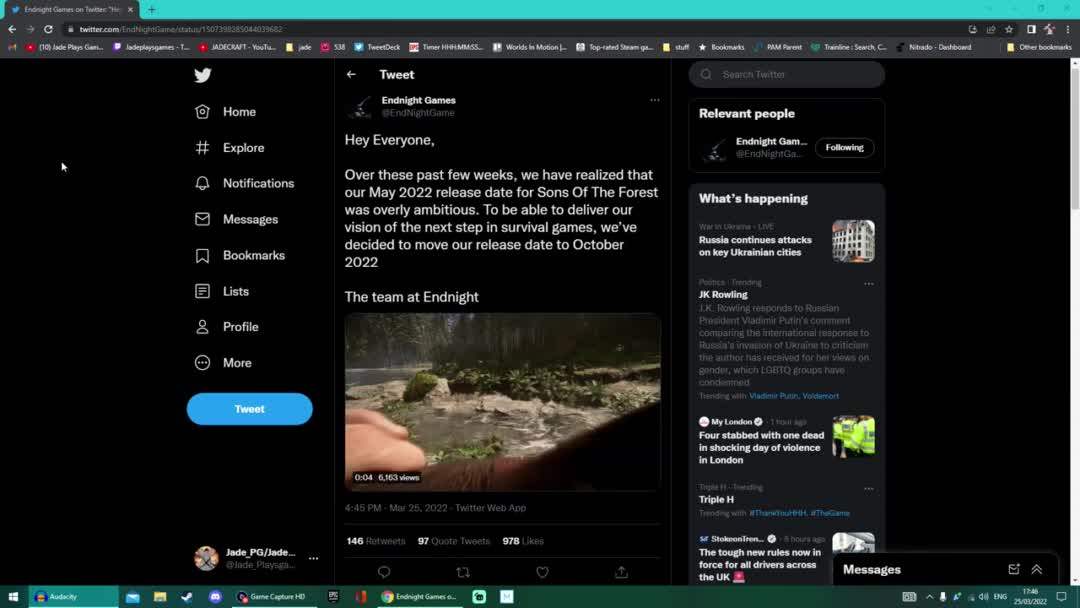Click the retweet icon under the tweet
The image size is (1080, 608).
coord(463,572)
